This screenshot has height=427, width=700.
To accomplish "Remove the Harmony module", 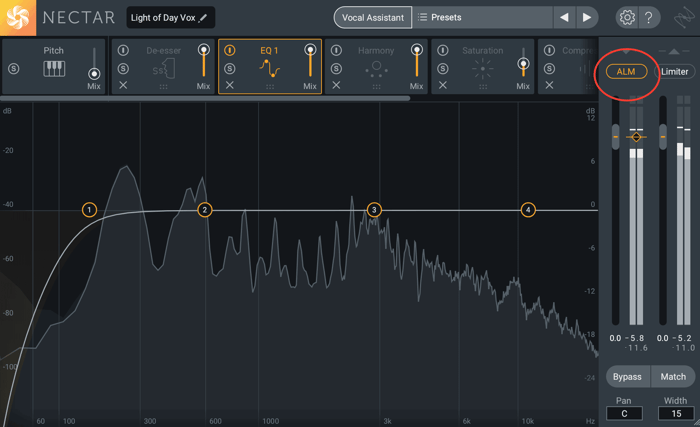I will [x=336, y=85].
